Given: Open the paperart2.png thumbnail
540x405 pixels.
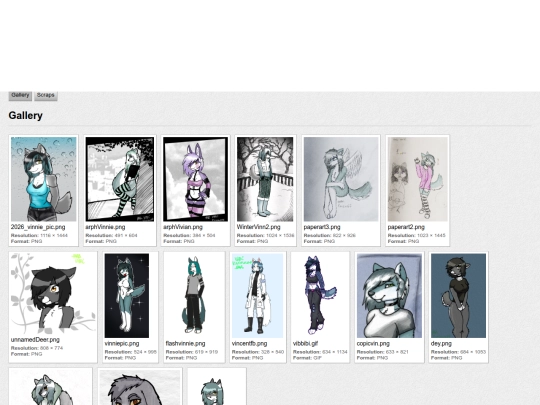Looking at the screenshot, I should click(x=418, y=179).
